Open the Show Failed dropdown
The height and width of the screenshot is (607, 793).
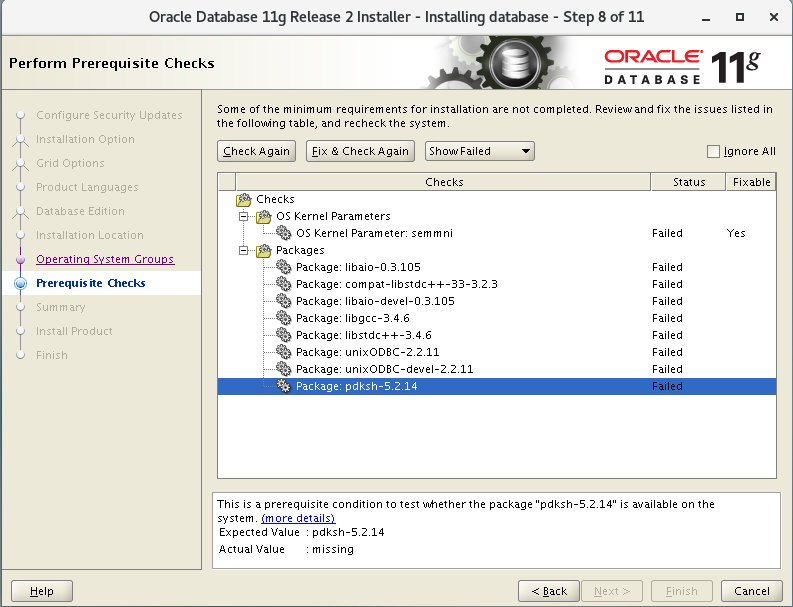point(479,151)
